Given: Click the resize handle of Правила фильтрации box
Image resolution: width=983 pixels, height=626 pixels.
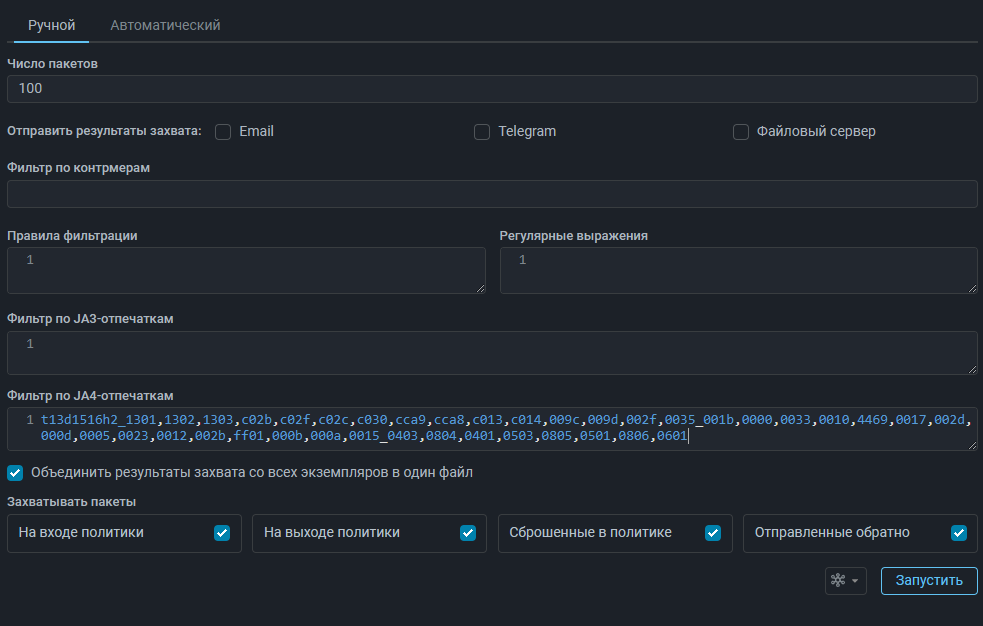Looking at the screenshot, I should point(480,288).
